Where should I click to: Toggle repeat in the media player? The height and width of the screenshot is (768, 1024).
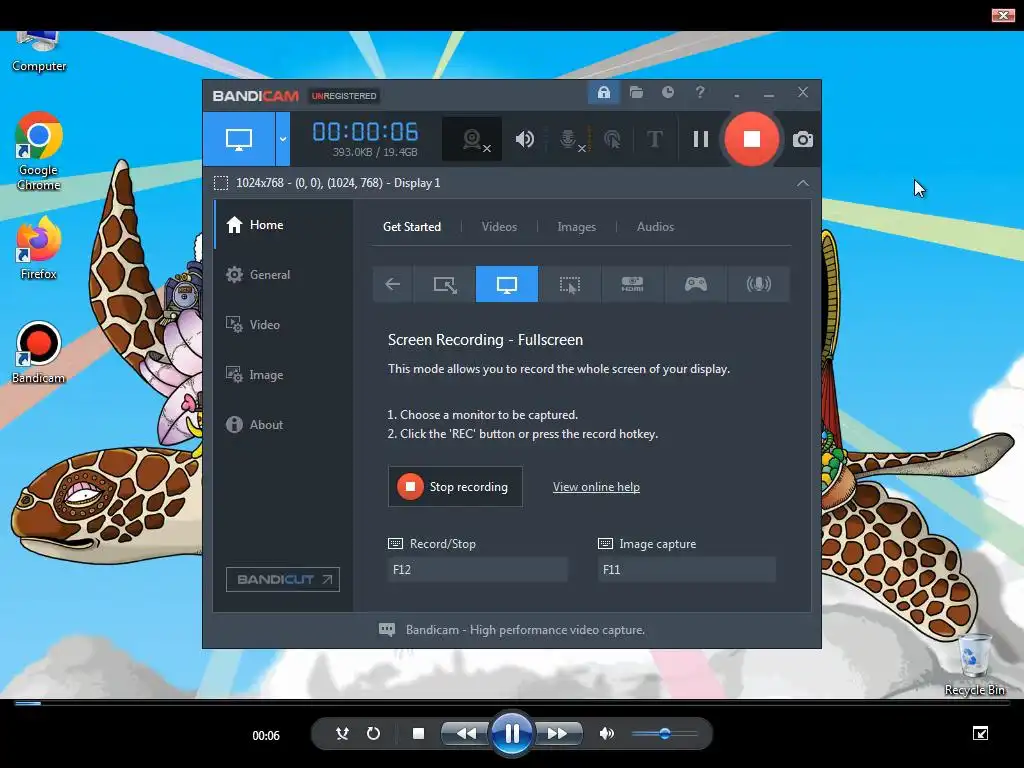[x=373, y=733]
